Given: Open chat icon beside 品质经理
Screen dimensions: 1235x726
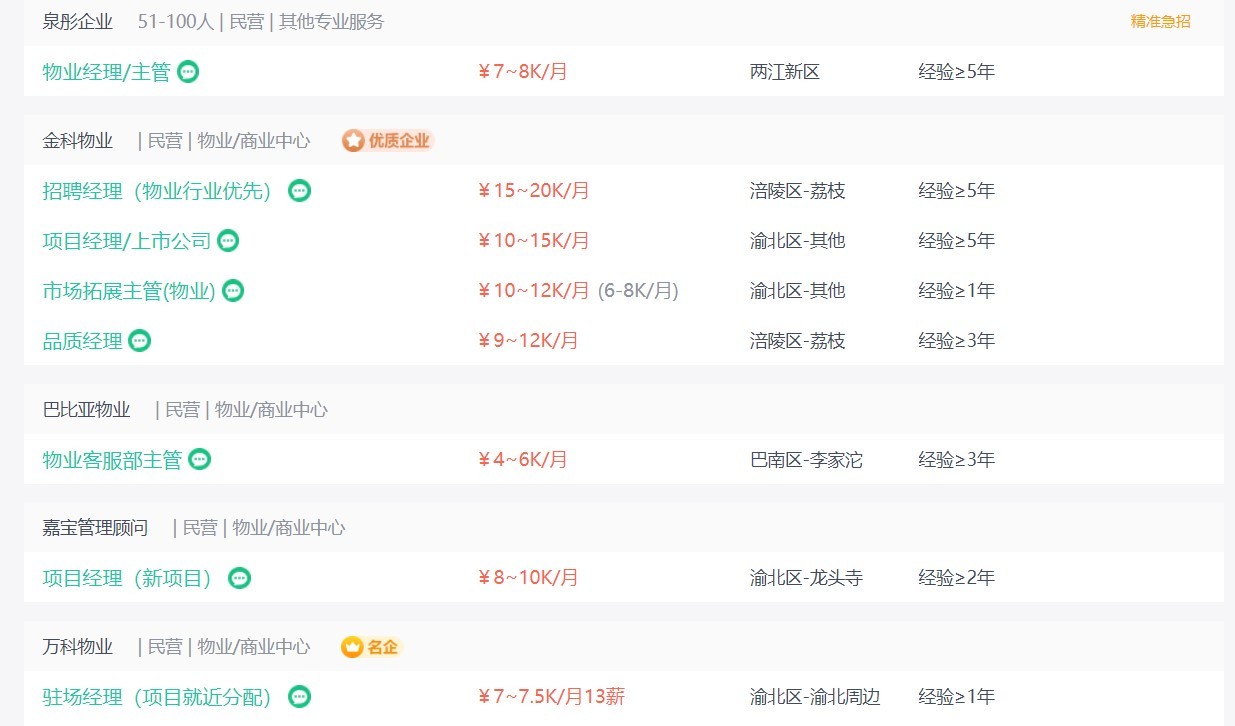Looking at the screenshot, I should click(x=140, y=341).
